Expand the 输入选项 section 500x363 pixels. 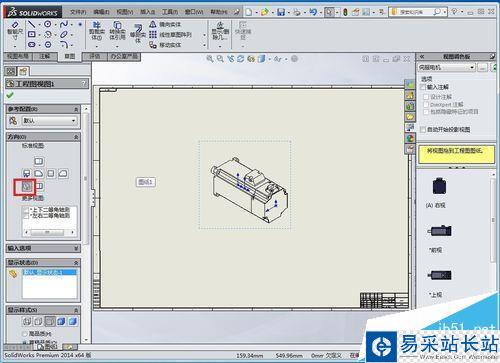click(x=76, y=248)
